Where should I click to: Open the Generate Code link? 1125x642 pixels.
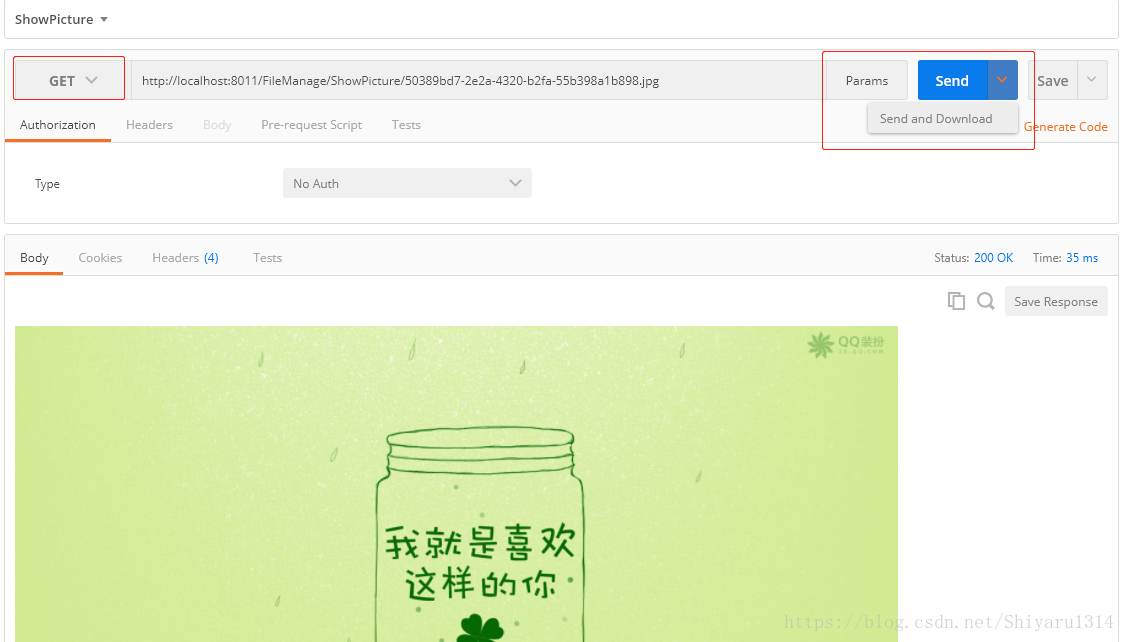click(x=1065, y=127)
